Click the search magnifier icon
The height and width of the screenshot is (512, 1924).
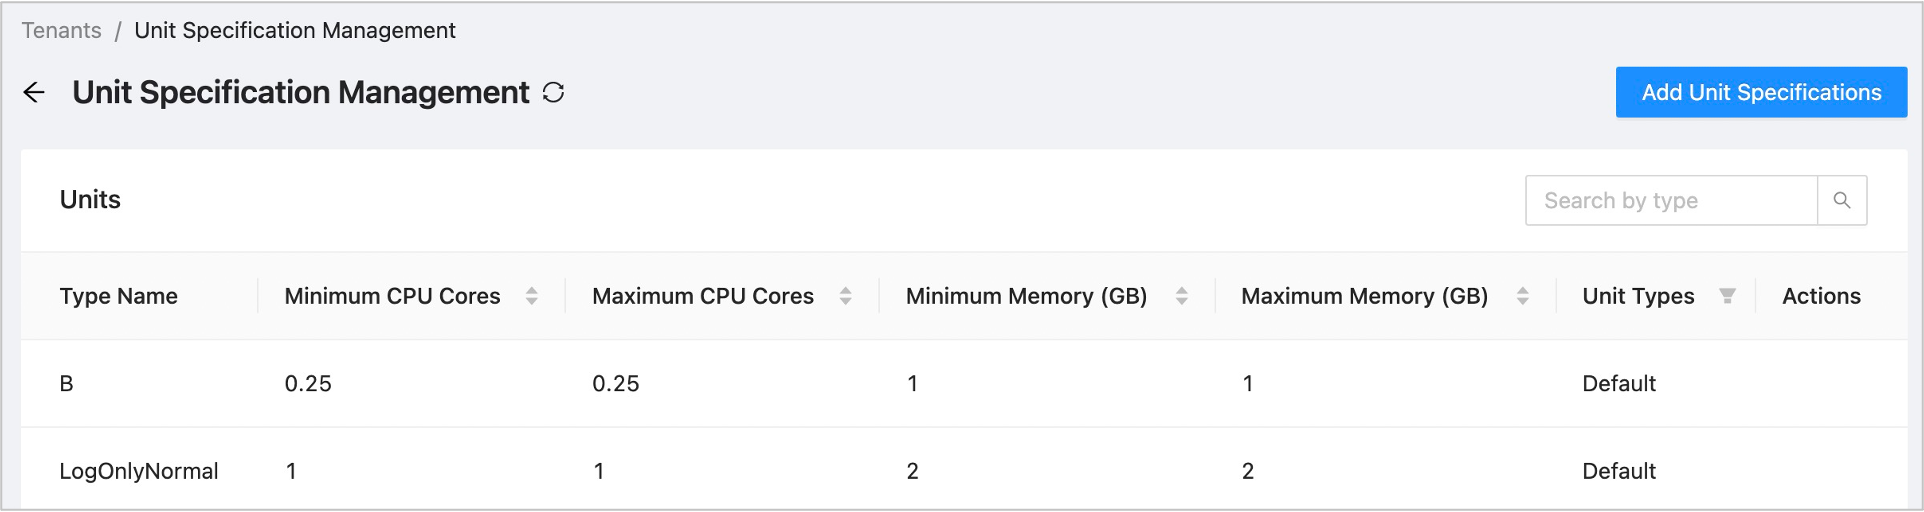coord(1841,201)
